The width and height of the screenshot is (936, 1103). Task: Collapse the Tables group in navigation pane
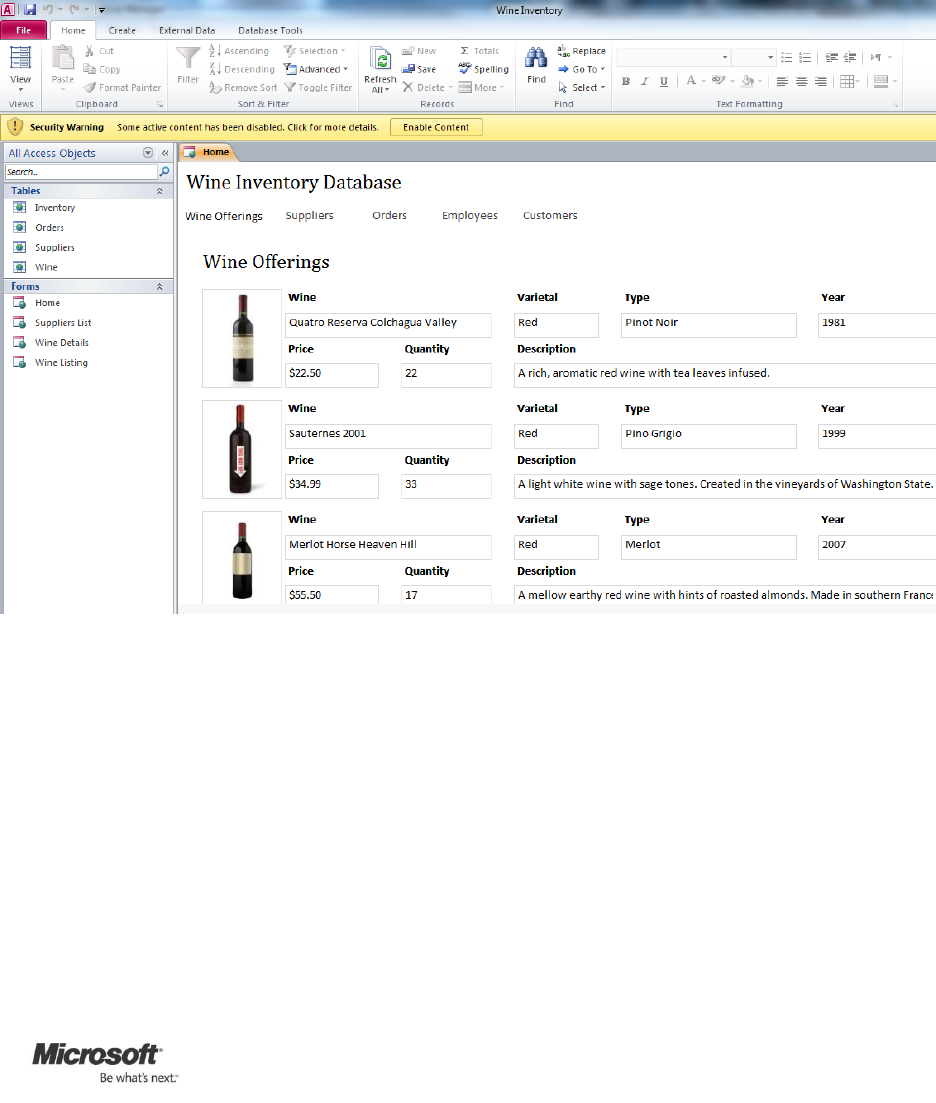click(159, 191)
